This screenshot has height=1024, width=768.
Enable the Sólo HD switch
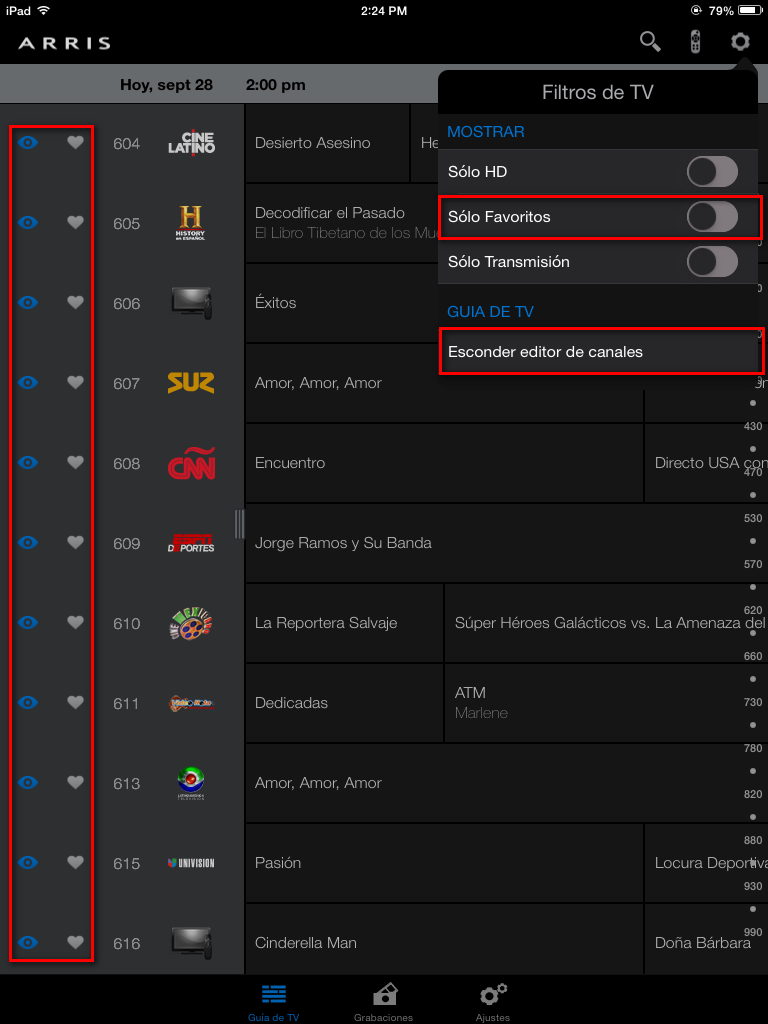(x=712, y=172)
